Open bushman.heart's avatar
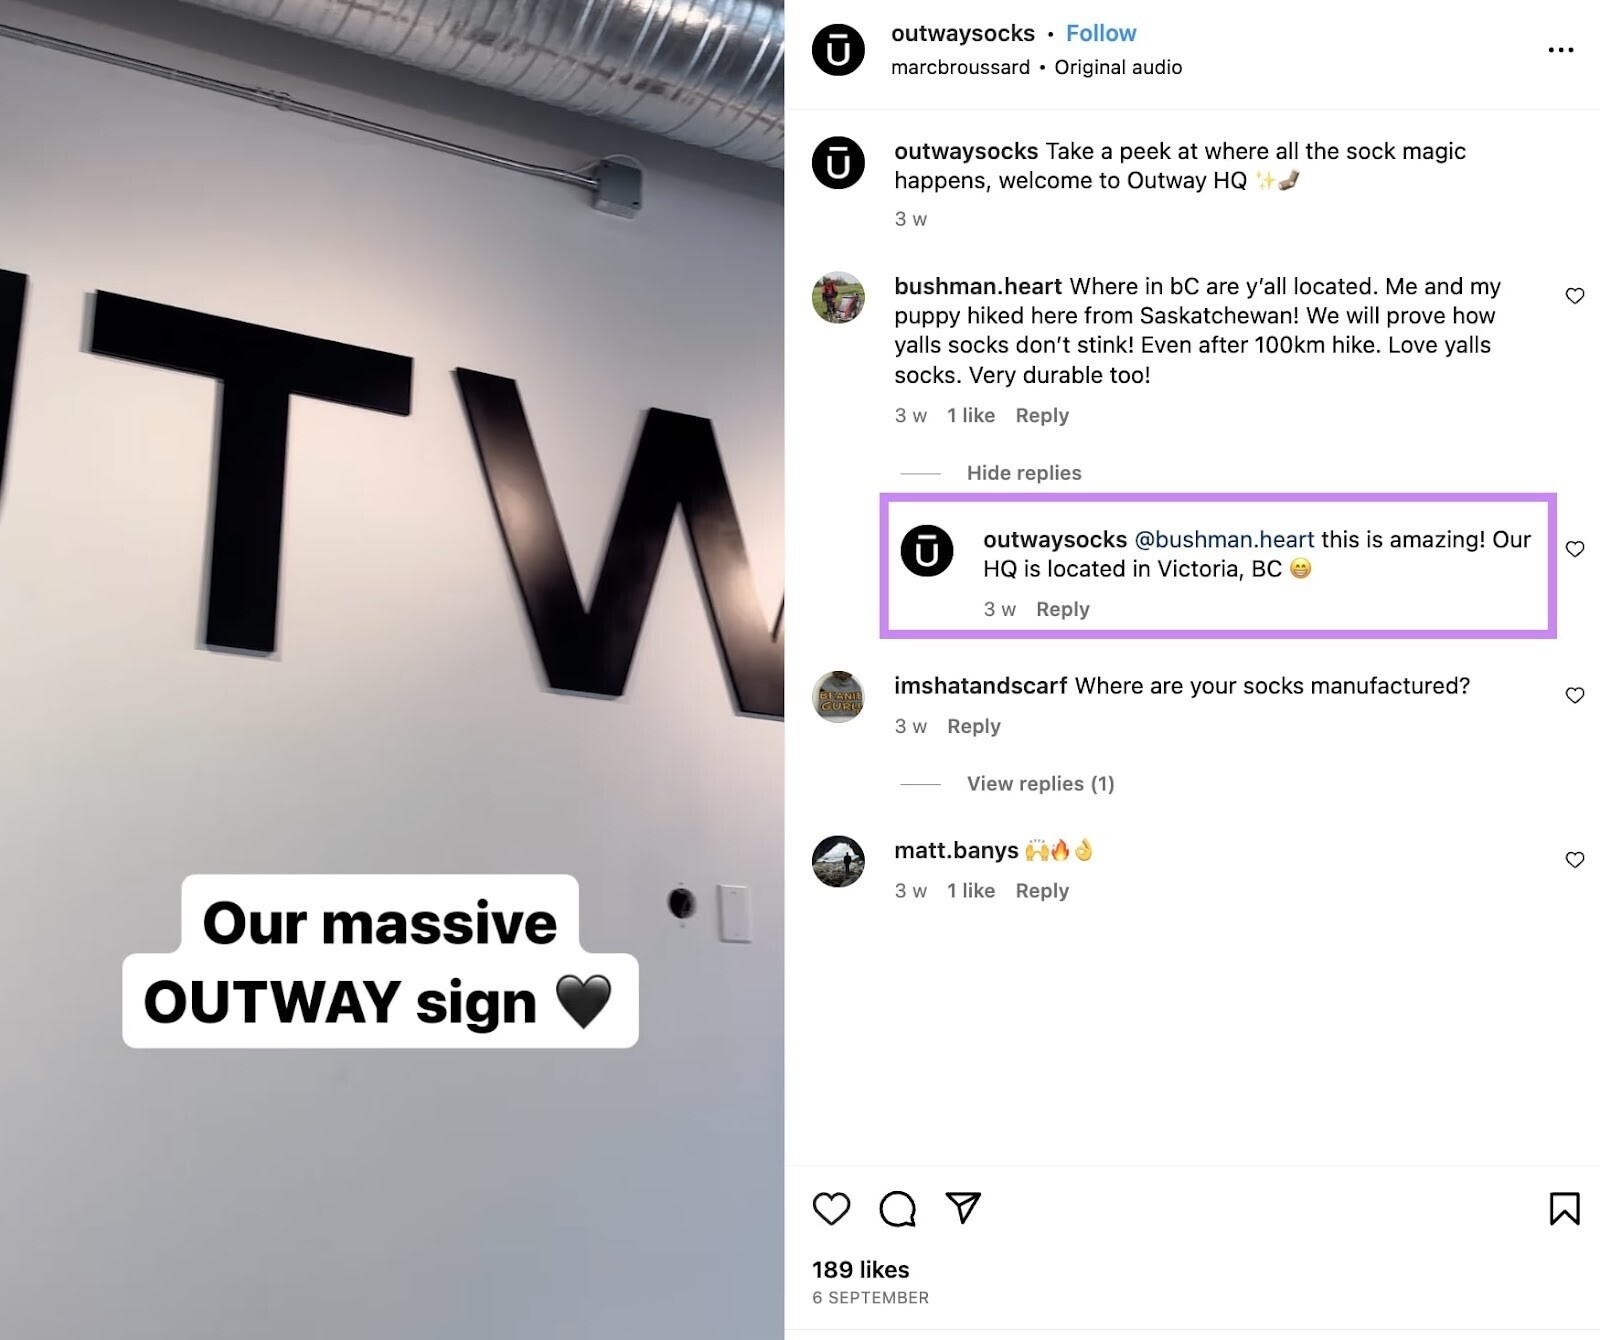Image resolution: width=1600 pixels, height=1340 pixels. click(x=838, y=297)
